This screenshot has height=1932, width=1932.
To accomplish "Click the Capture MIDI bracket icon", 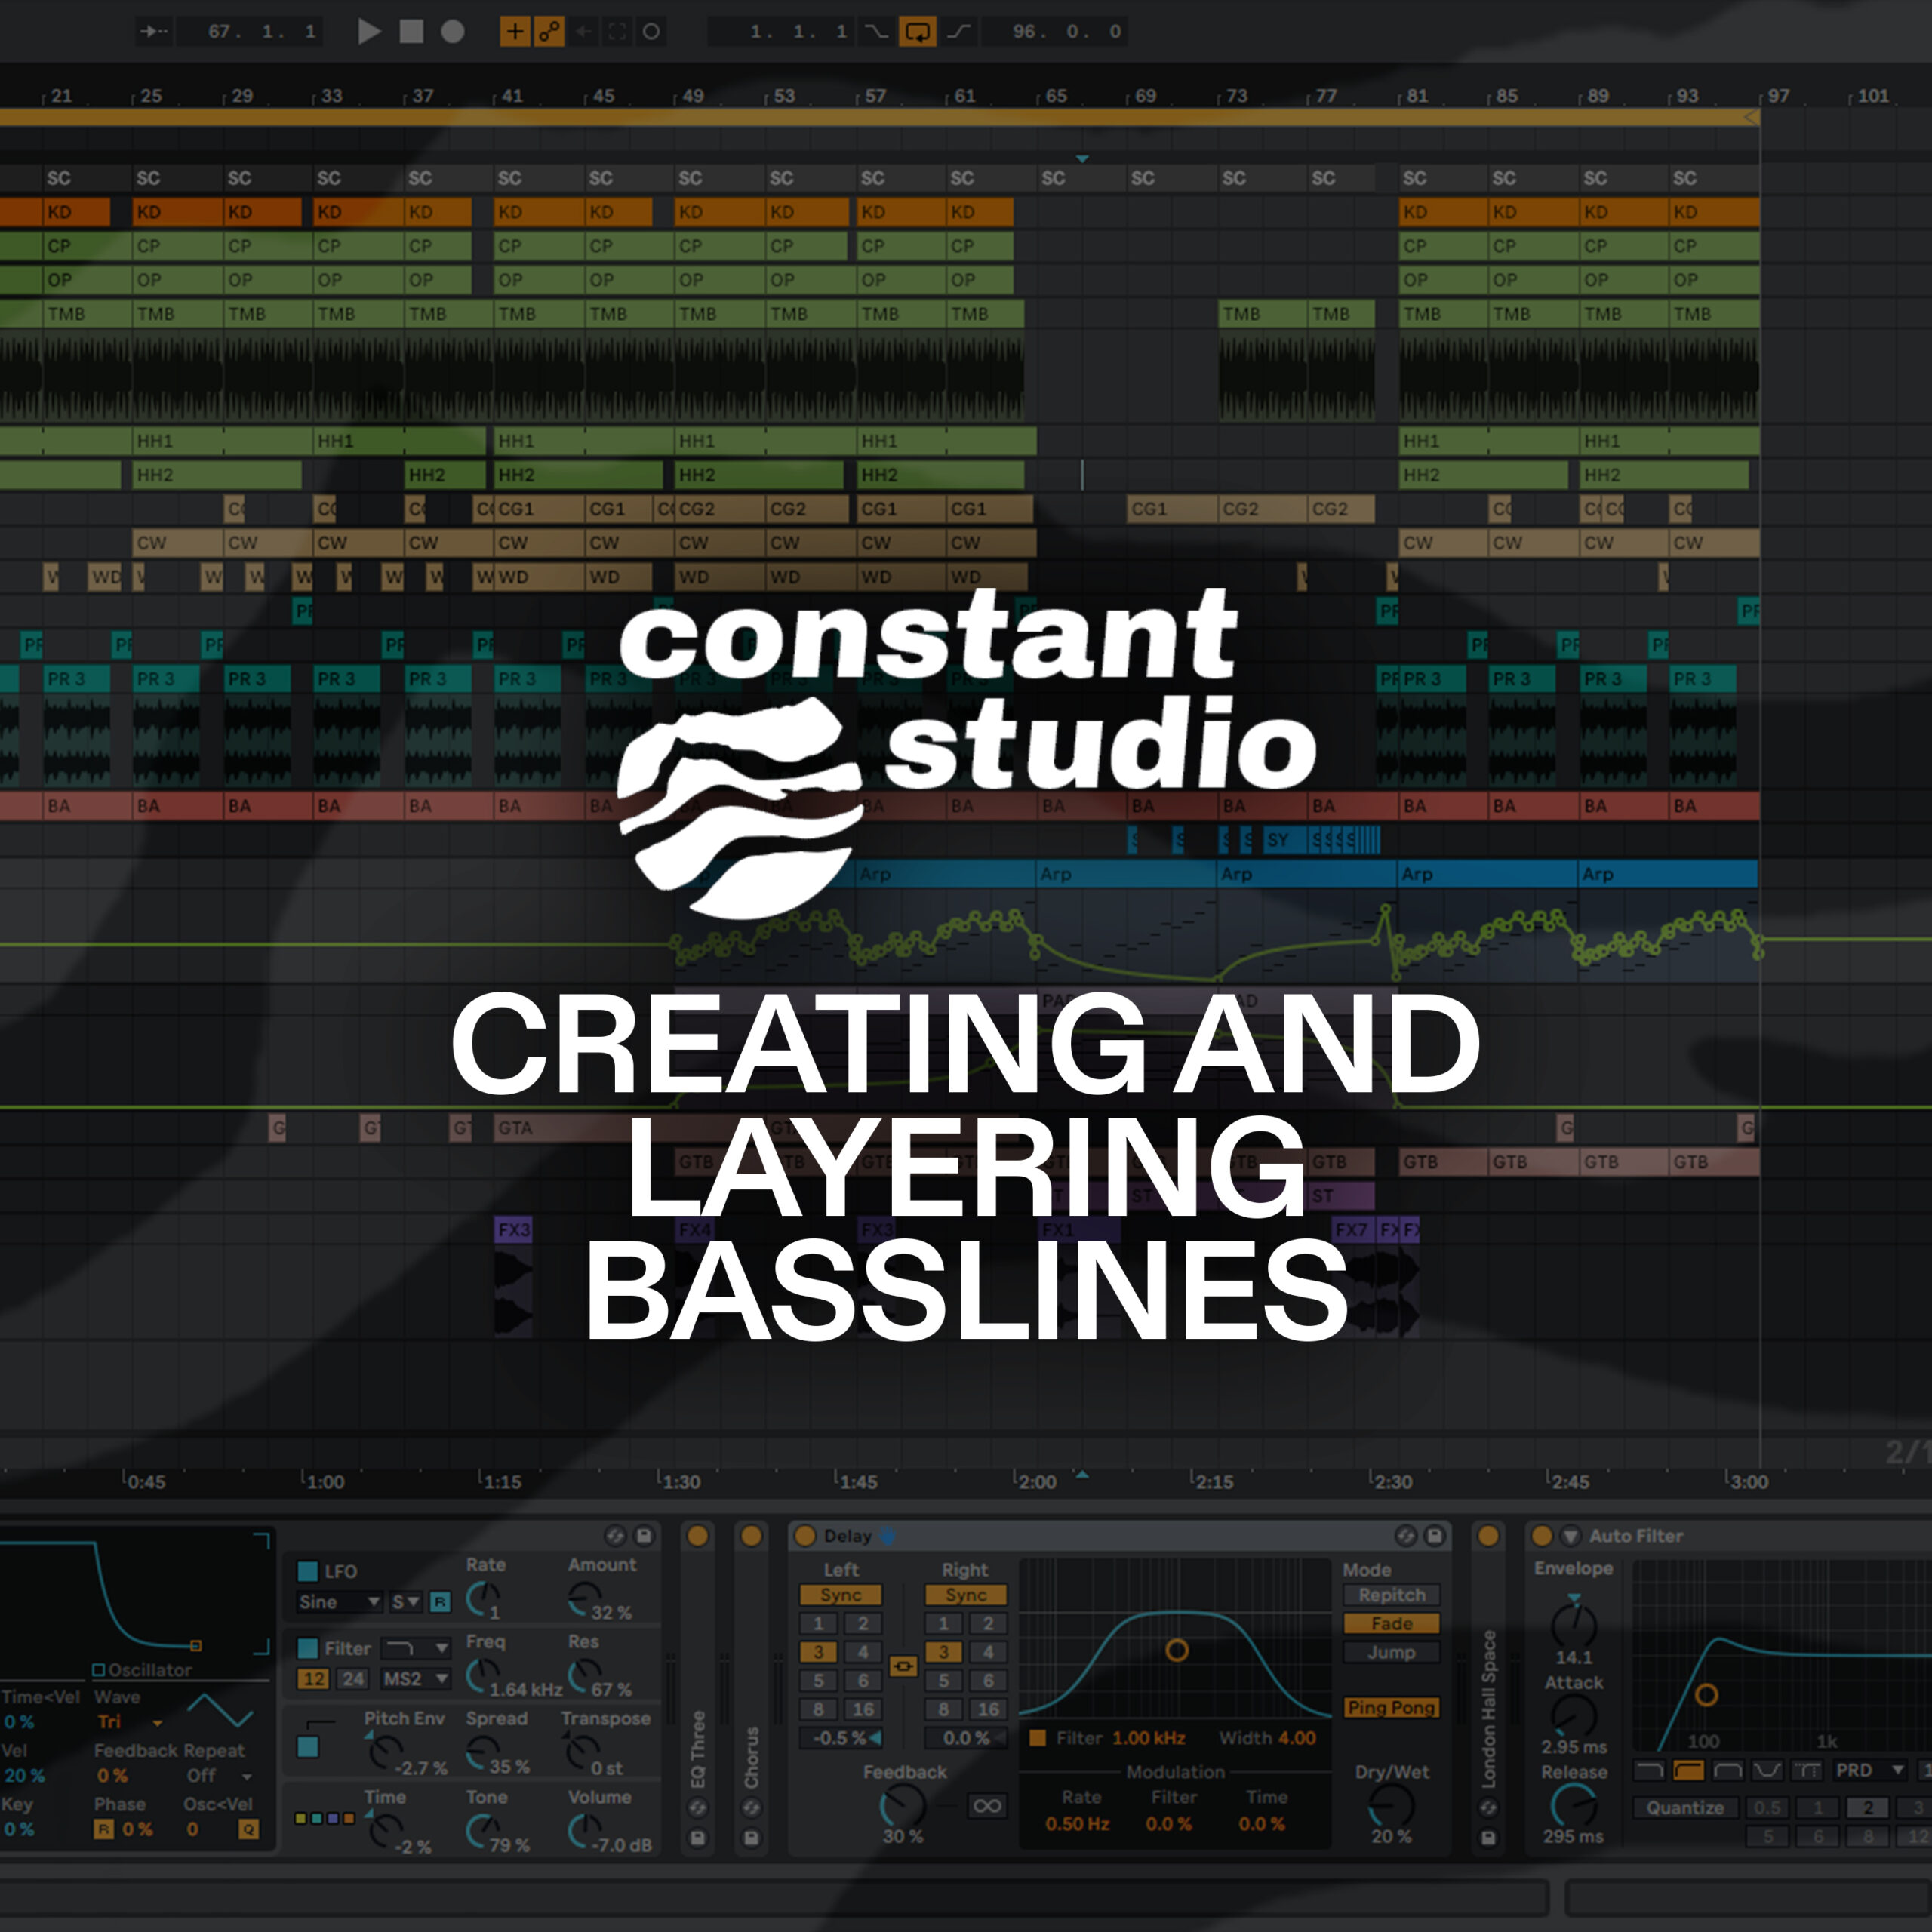I will pyautogui.click(x=617, y=31).
